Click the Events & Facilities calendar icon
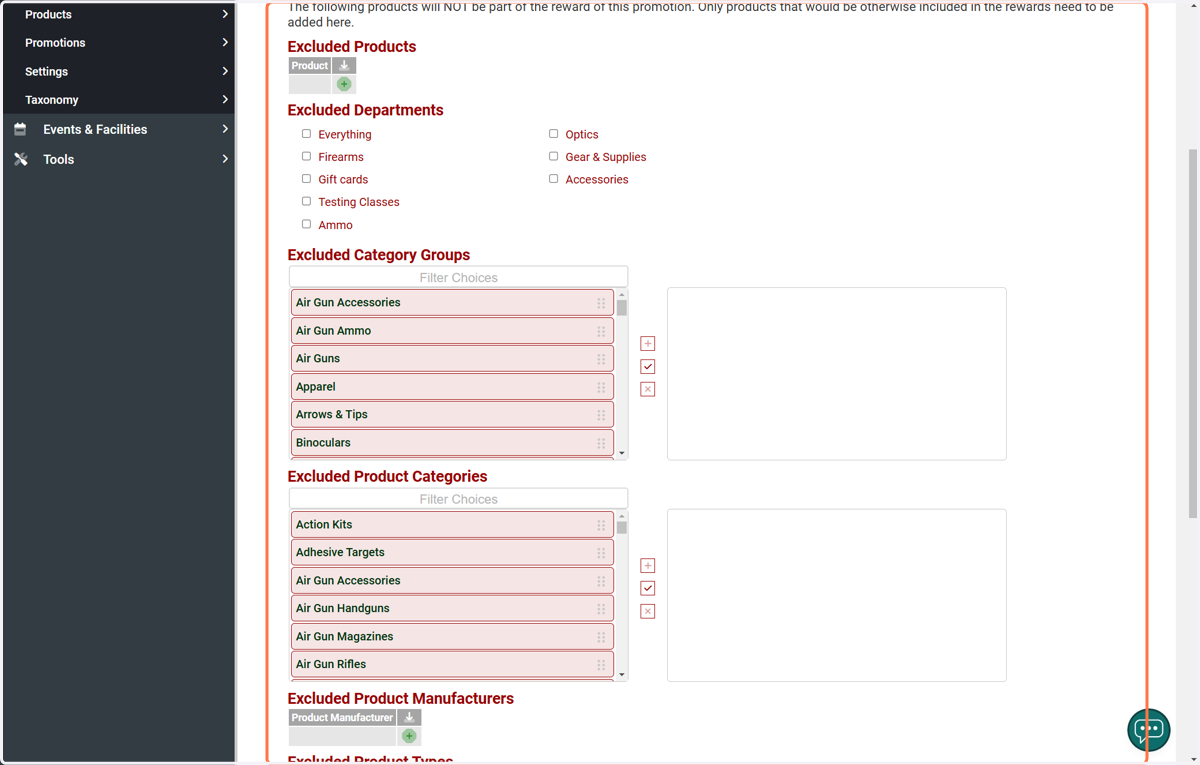The width and height of the screenshot is (1200, 765). (x=20, y=129)
